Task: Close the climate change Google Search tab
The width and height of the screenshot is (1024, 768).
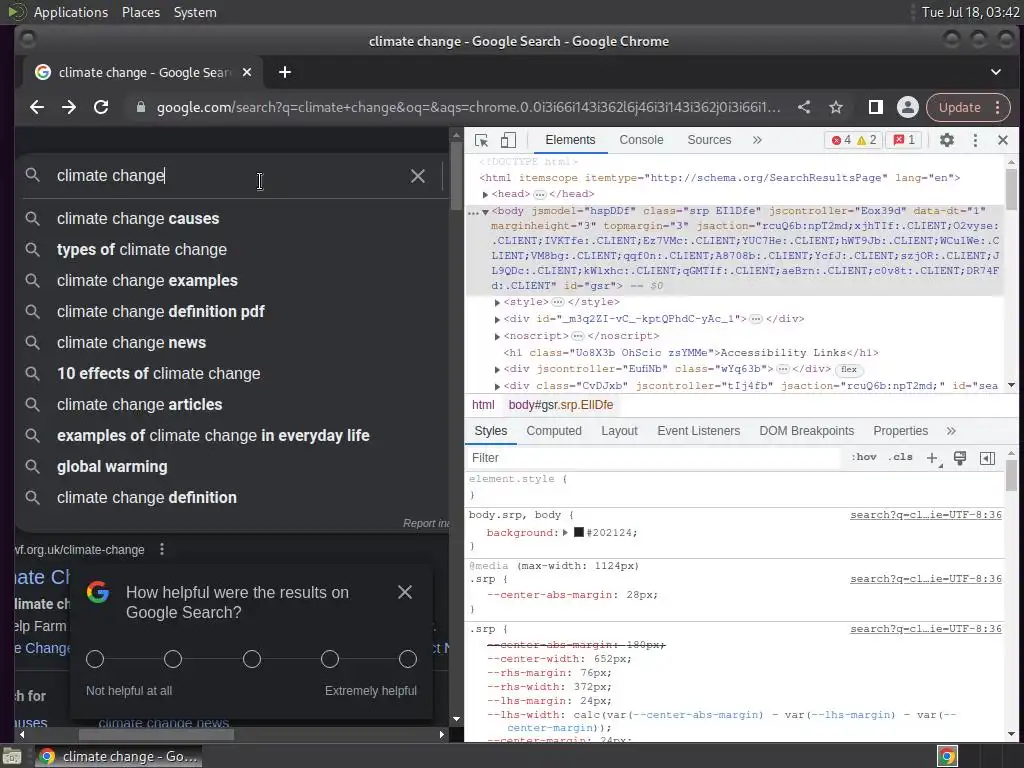Action: point(247,72)
